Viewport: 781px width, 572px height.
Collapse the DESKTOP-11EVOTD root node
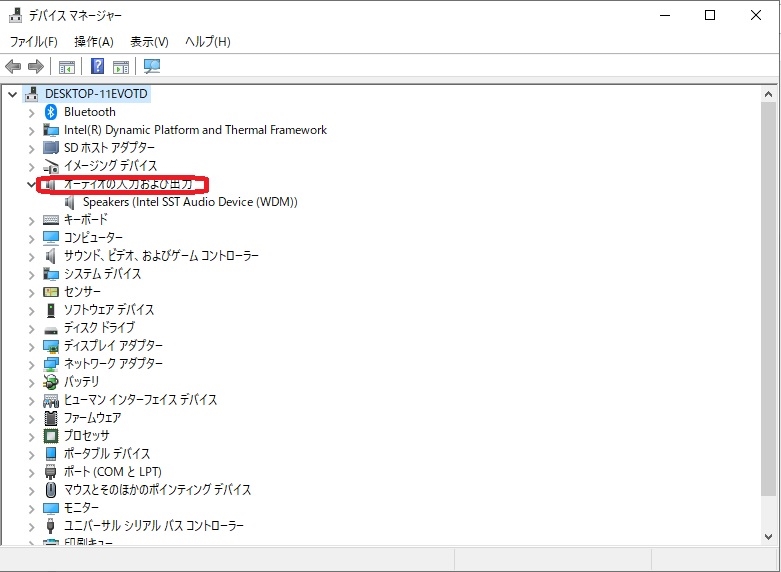point(13,94)
